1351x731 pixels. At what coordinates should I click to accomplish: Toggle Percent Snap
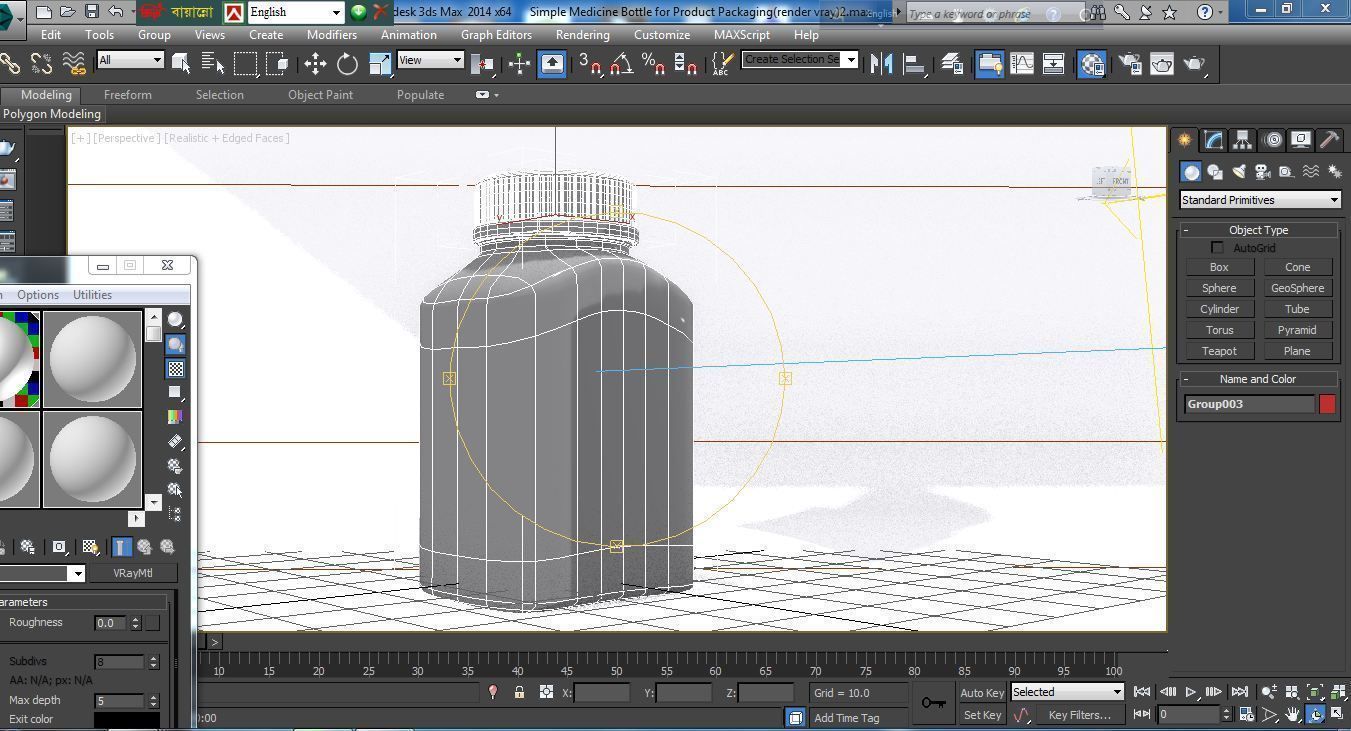click(x=653, y=64)
